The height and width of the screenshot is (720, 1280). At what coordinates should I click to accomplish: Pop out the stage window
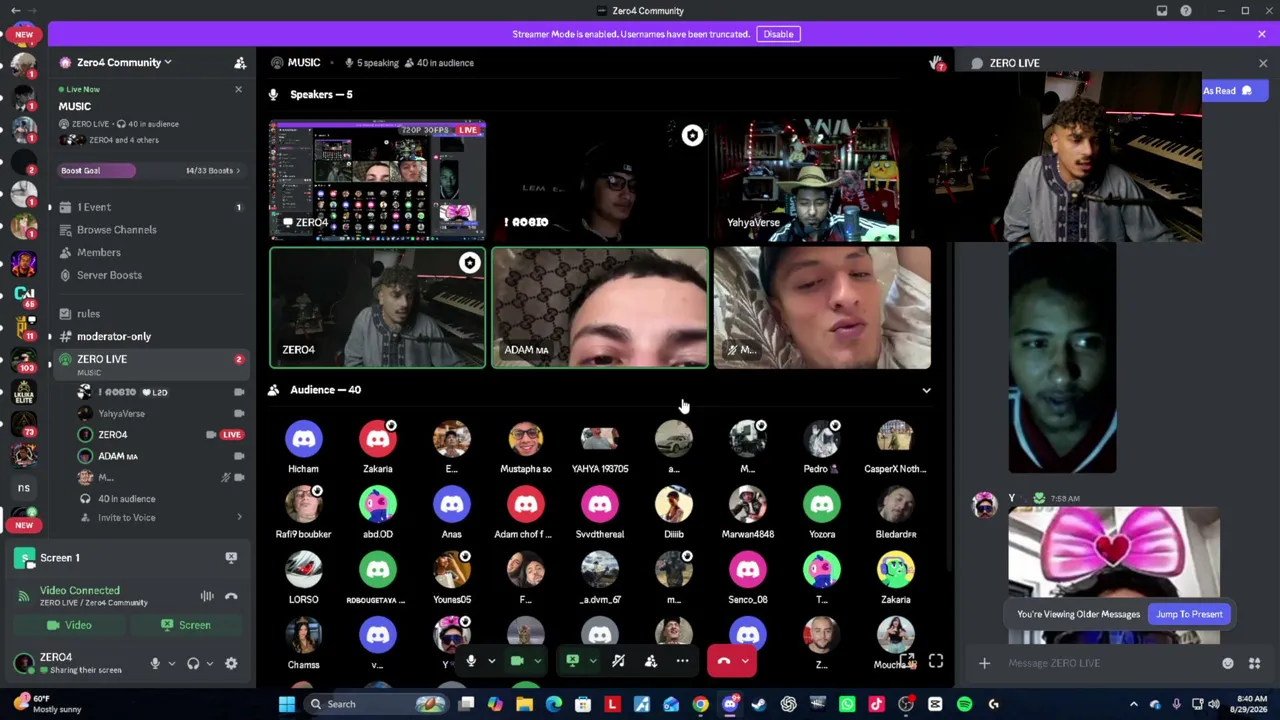pos(907,662)
